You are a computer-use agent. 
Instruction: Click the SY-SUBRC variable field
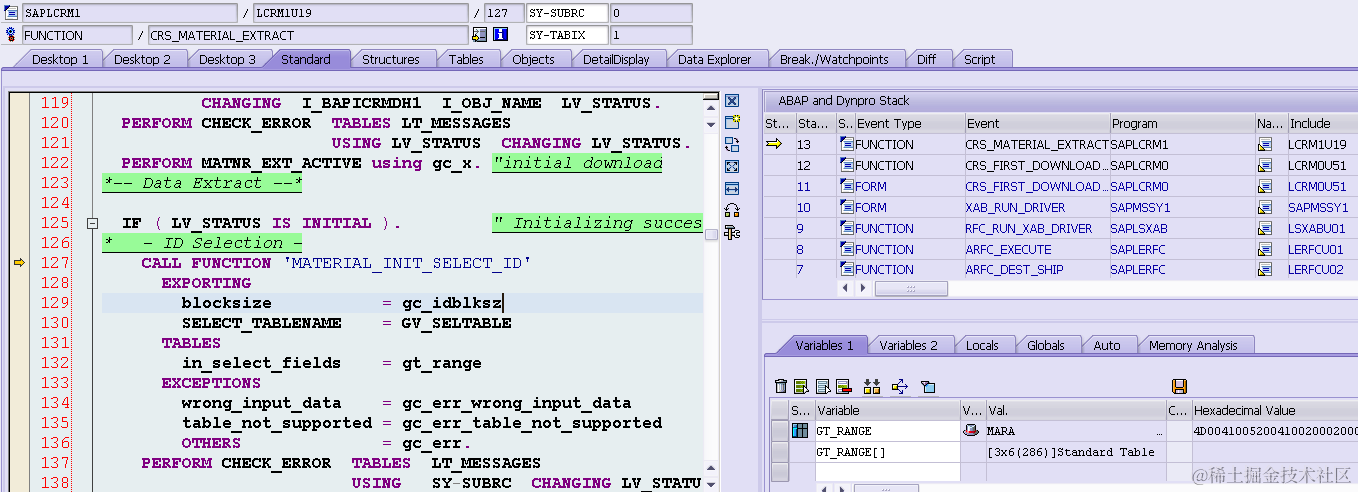click(567, 13)
